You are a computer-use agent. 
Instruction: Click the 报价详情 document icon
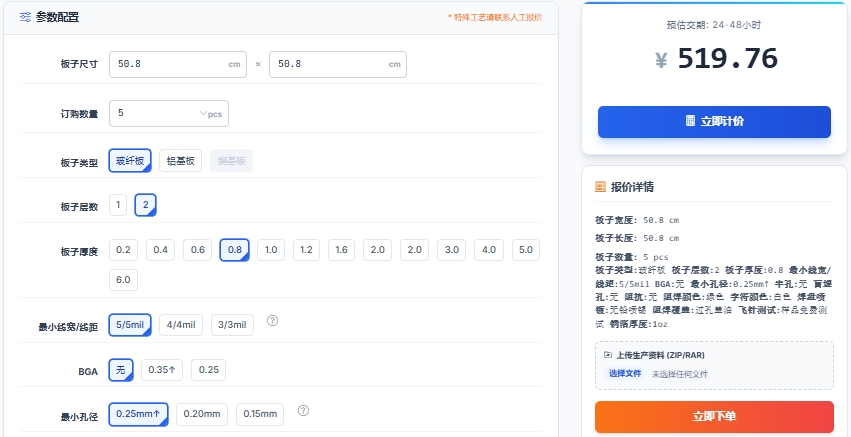[600, 186]
